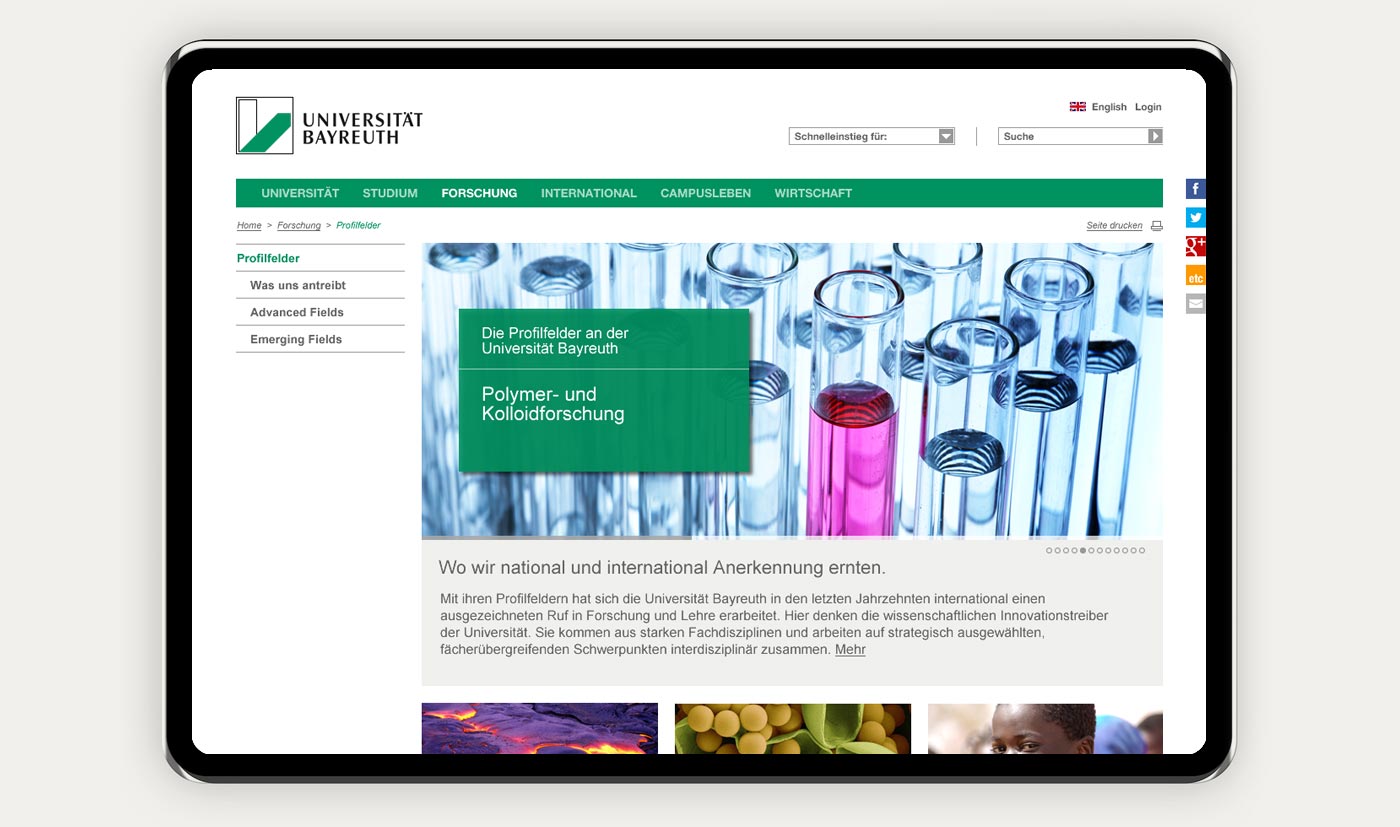Image resolution: width=1400 pixels, height=827 pixels.
Task: Open WIRTSCHAFT menu item
Action: click(x=813, y=193)
